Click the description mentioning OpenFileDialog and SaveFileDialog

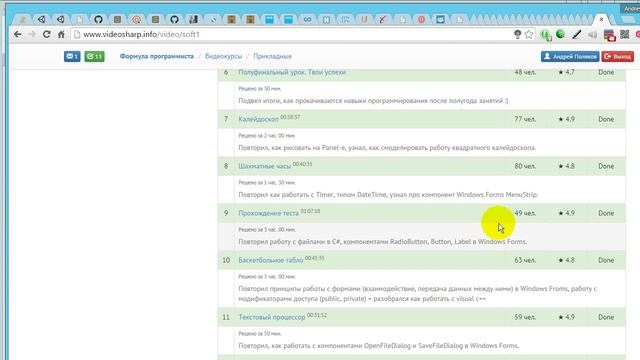[379, 346]
